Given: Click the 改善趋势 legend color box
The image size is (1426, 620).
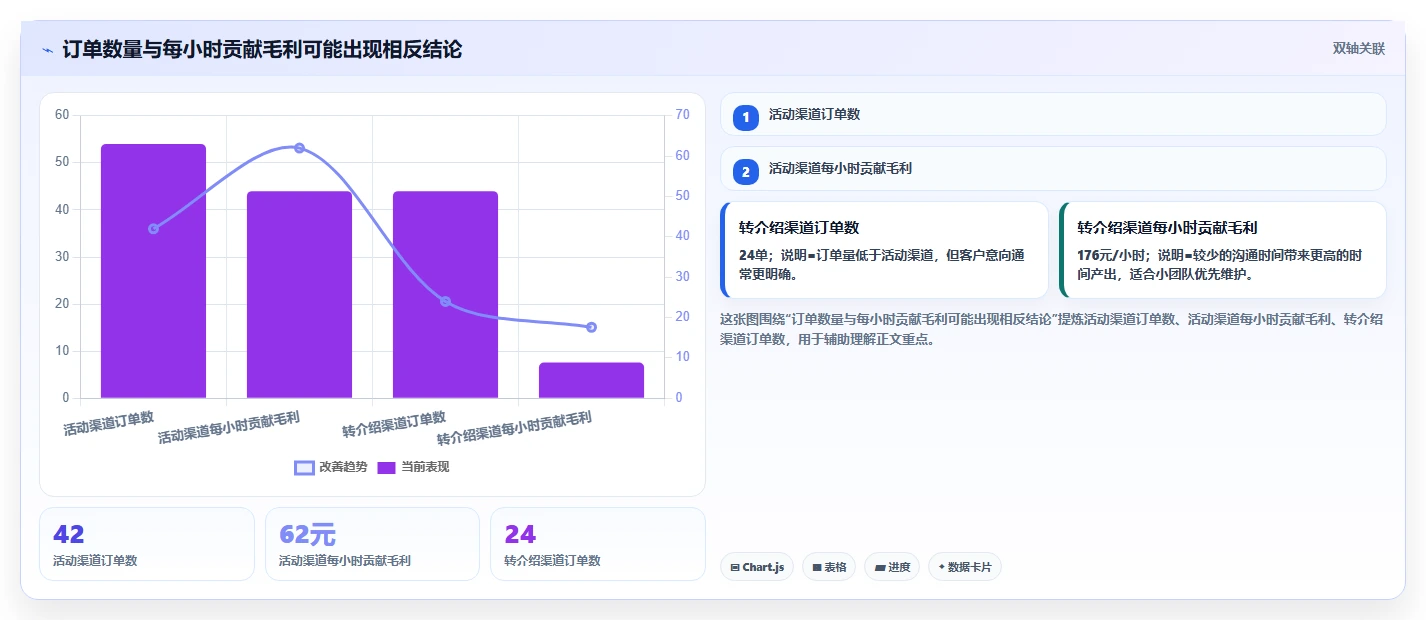Looking at the screenshot, I should 304,467.
